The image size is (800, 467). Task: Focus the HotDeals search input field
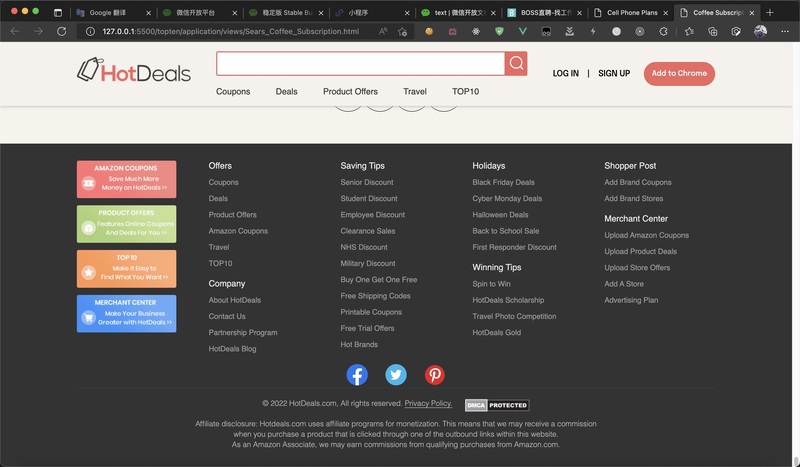point(360,63)
